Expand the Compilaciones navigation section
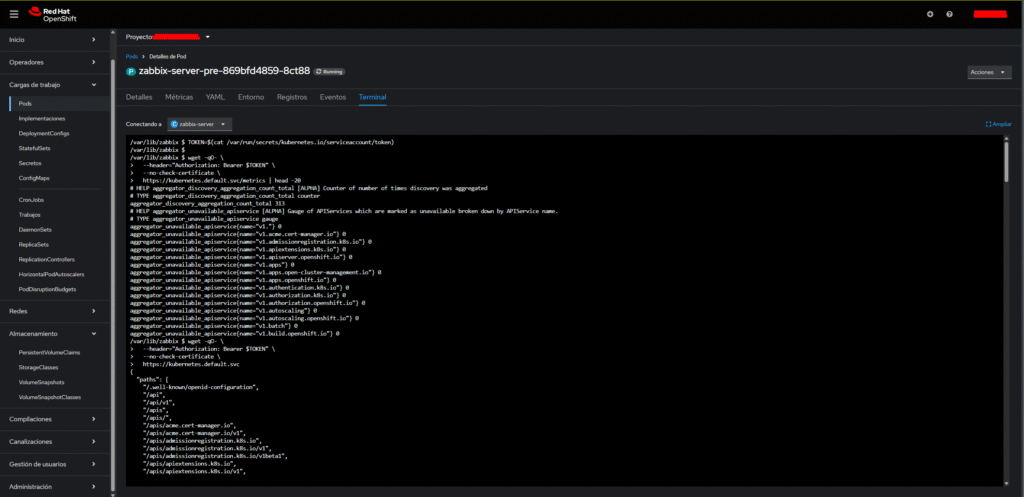 53,419
